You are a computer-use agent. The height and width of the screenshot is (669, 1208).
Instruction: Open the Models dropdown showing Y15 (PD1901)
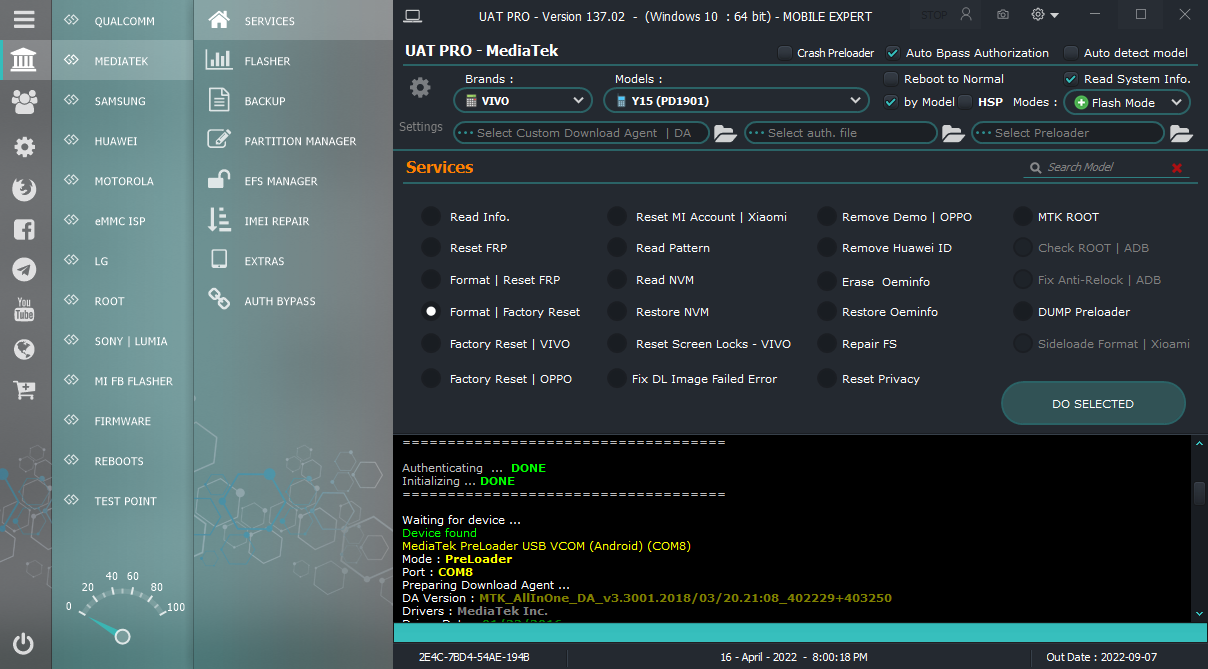[x=736, y=101]
